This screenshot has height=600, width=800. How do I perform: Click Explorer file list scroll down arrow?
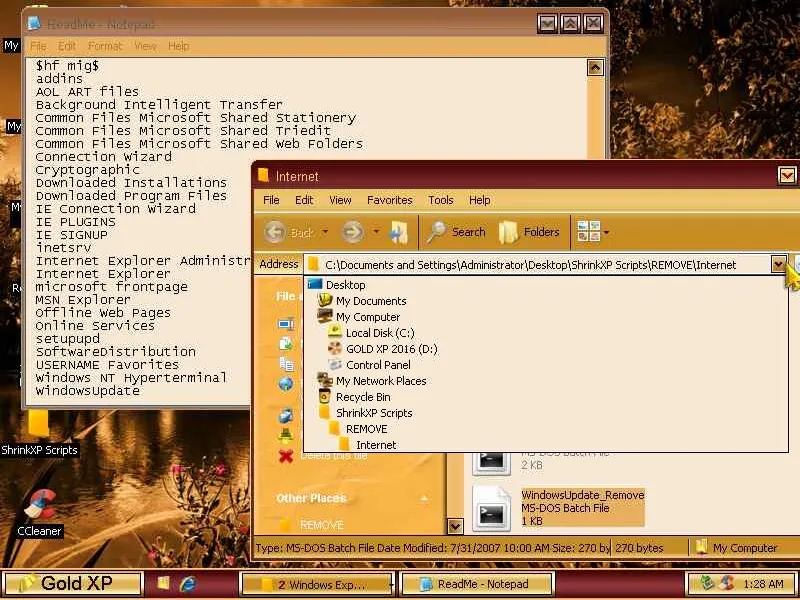point(455,526)
